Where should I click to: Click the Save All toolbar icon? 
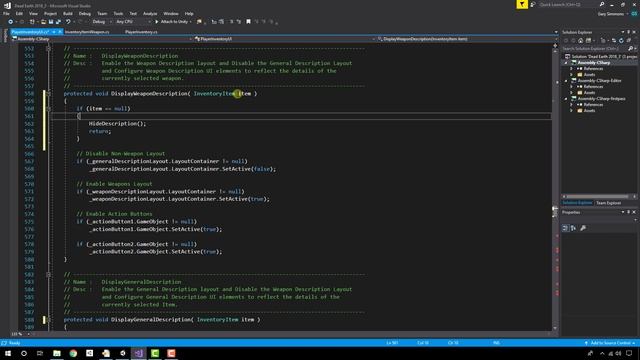(58, 22)
